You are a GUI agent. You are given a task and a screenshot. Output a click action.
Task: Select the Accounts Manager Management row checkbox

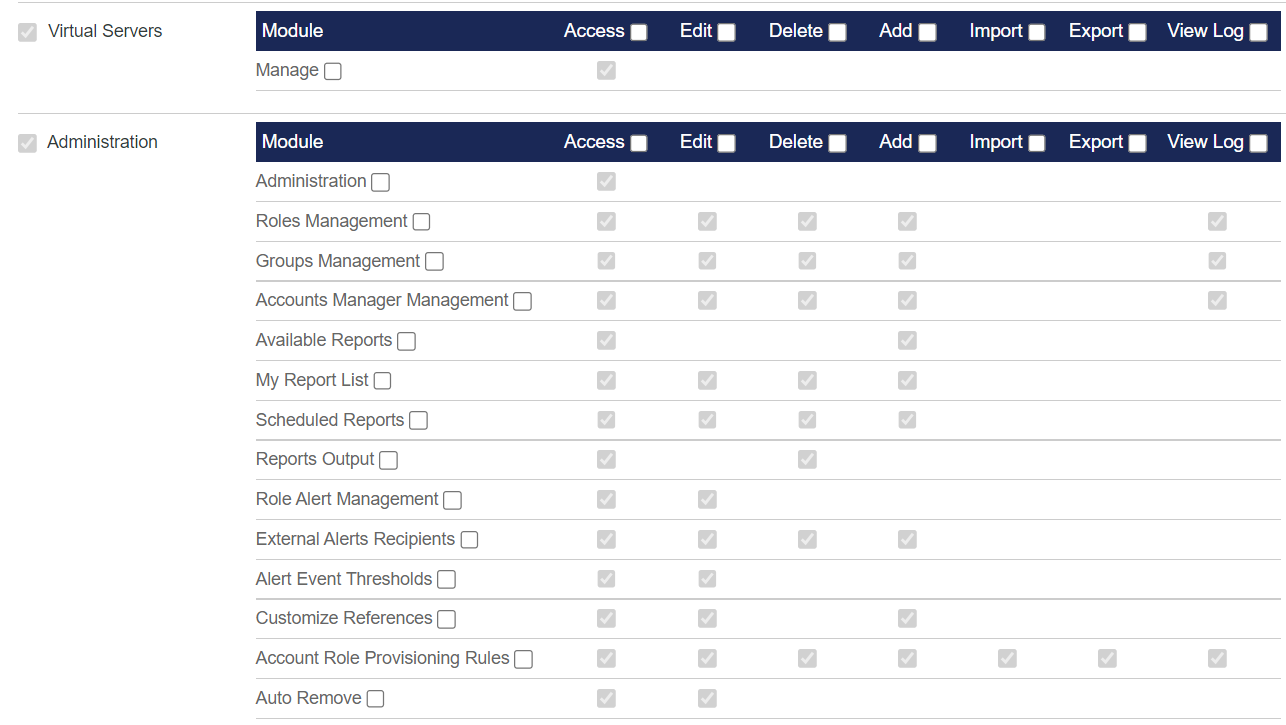tap(522, 301)
